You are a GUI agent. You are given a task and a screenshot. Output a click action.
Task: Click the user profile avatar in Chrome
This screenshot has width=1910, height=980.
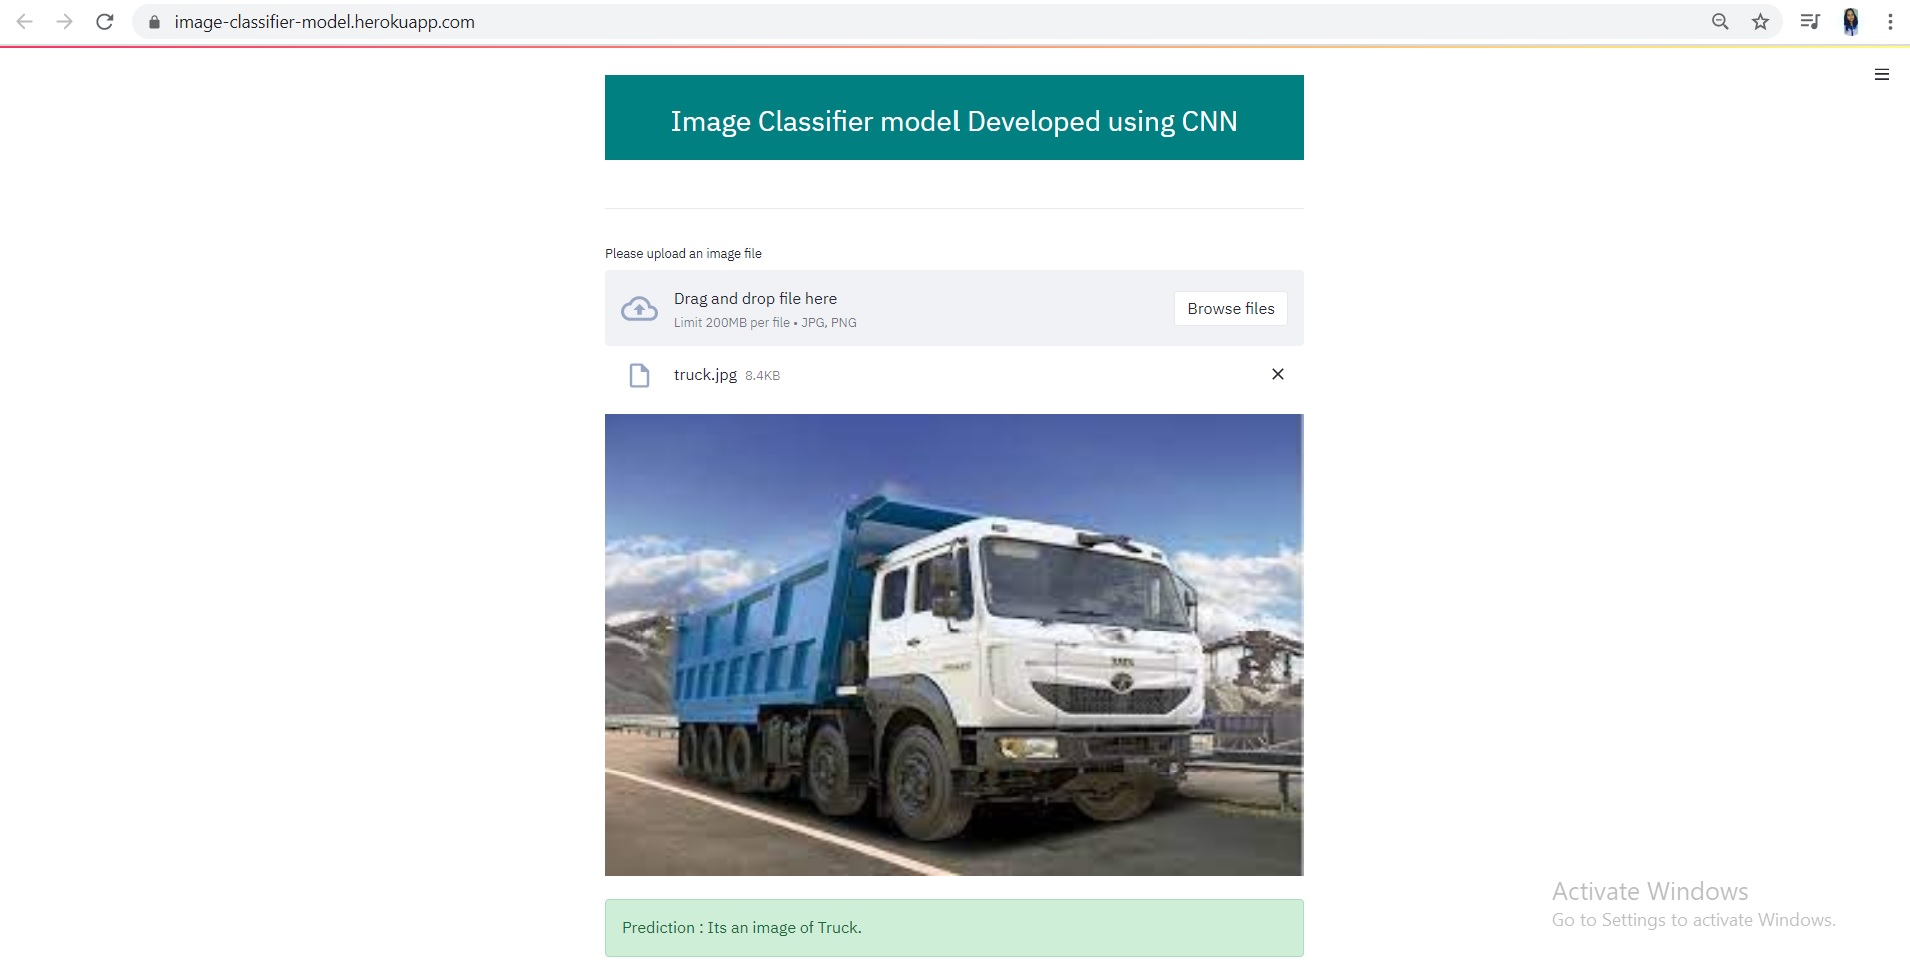(x=1851, y=21)
